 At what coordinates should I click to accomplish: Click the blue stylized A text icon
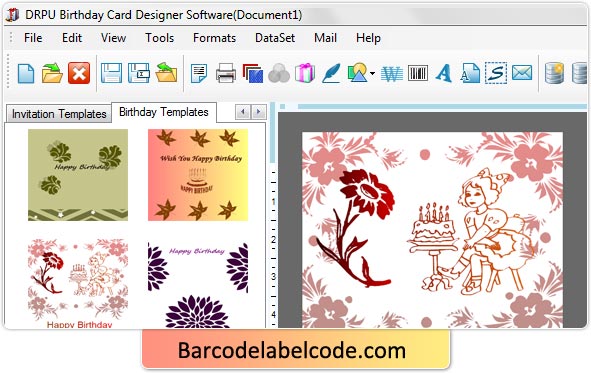click(x=444, y=73)
